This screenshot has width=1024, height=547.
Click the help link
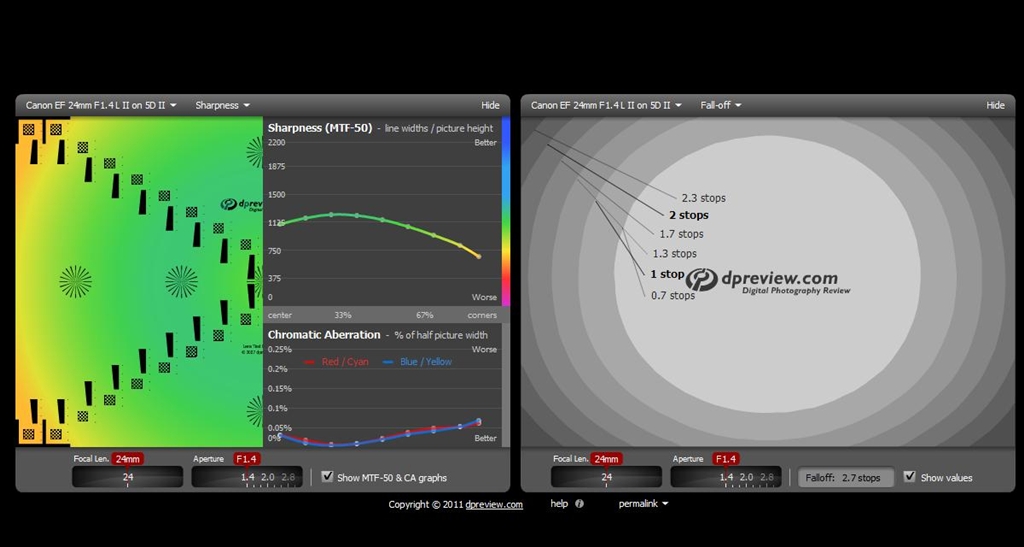[x=559, y=504]
